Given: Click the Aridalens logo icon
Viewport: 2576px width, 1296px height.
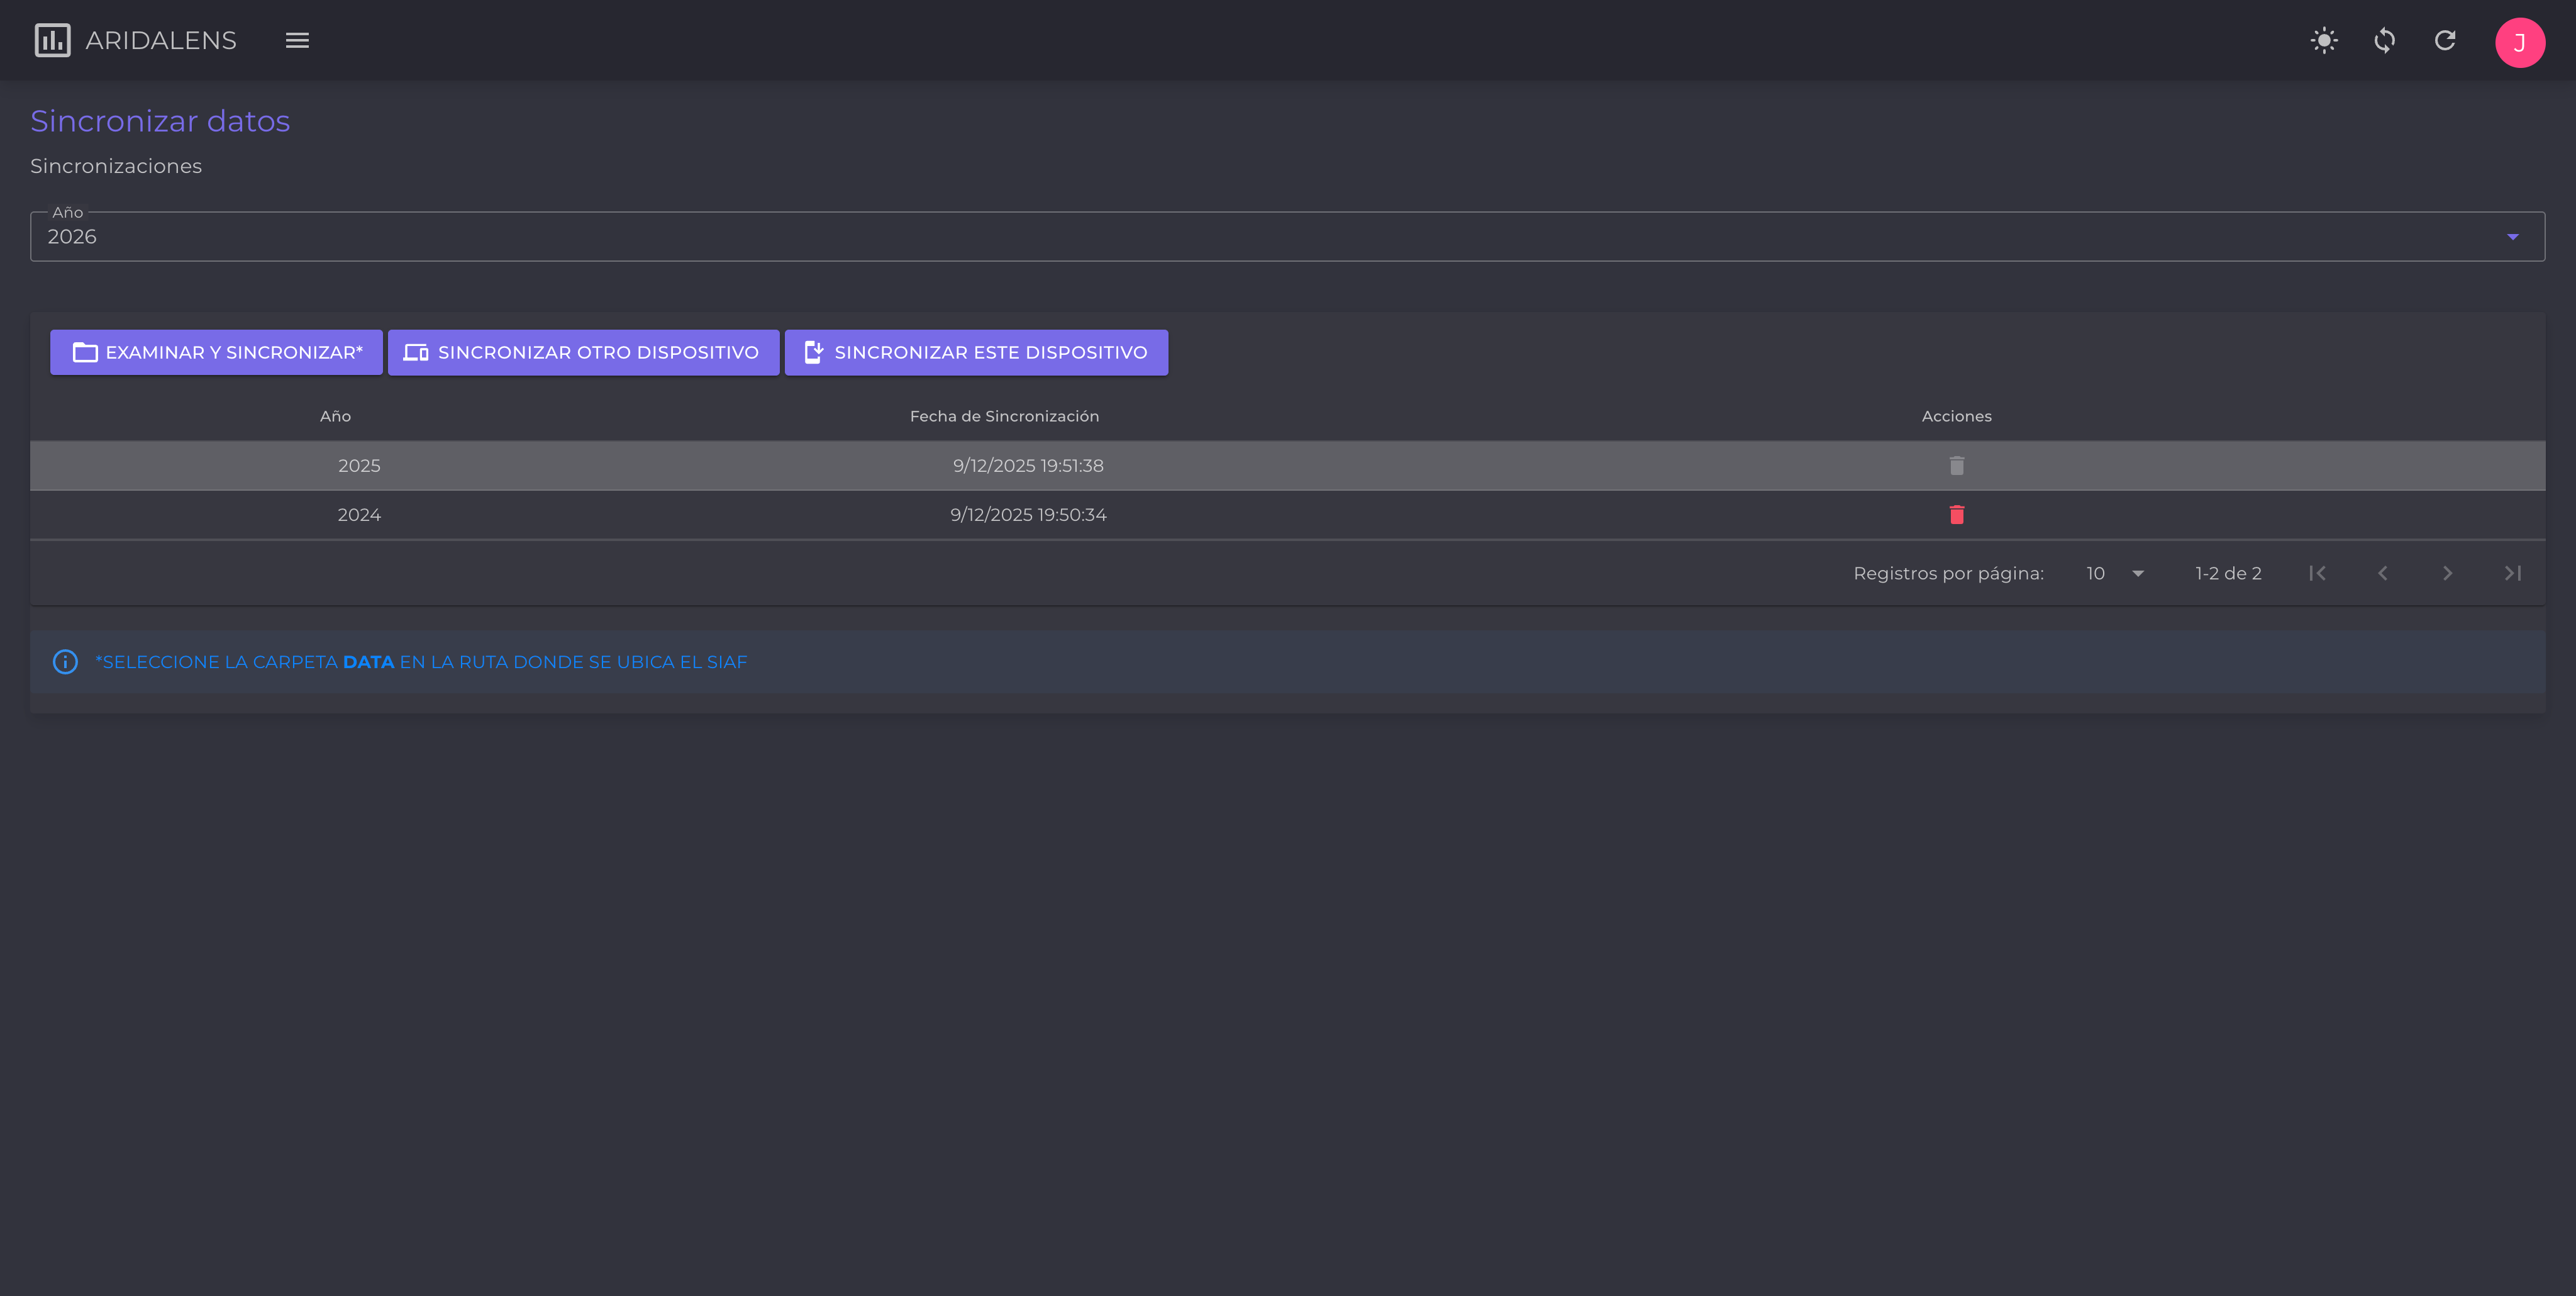Looking at the screenshot, I should coord(52,41).
